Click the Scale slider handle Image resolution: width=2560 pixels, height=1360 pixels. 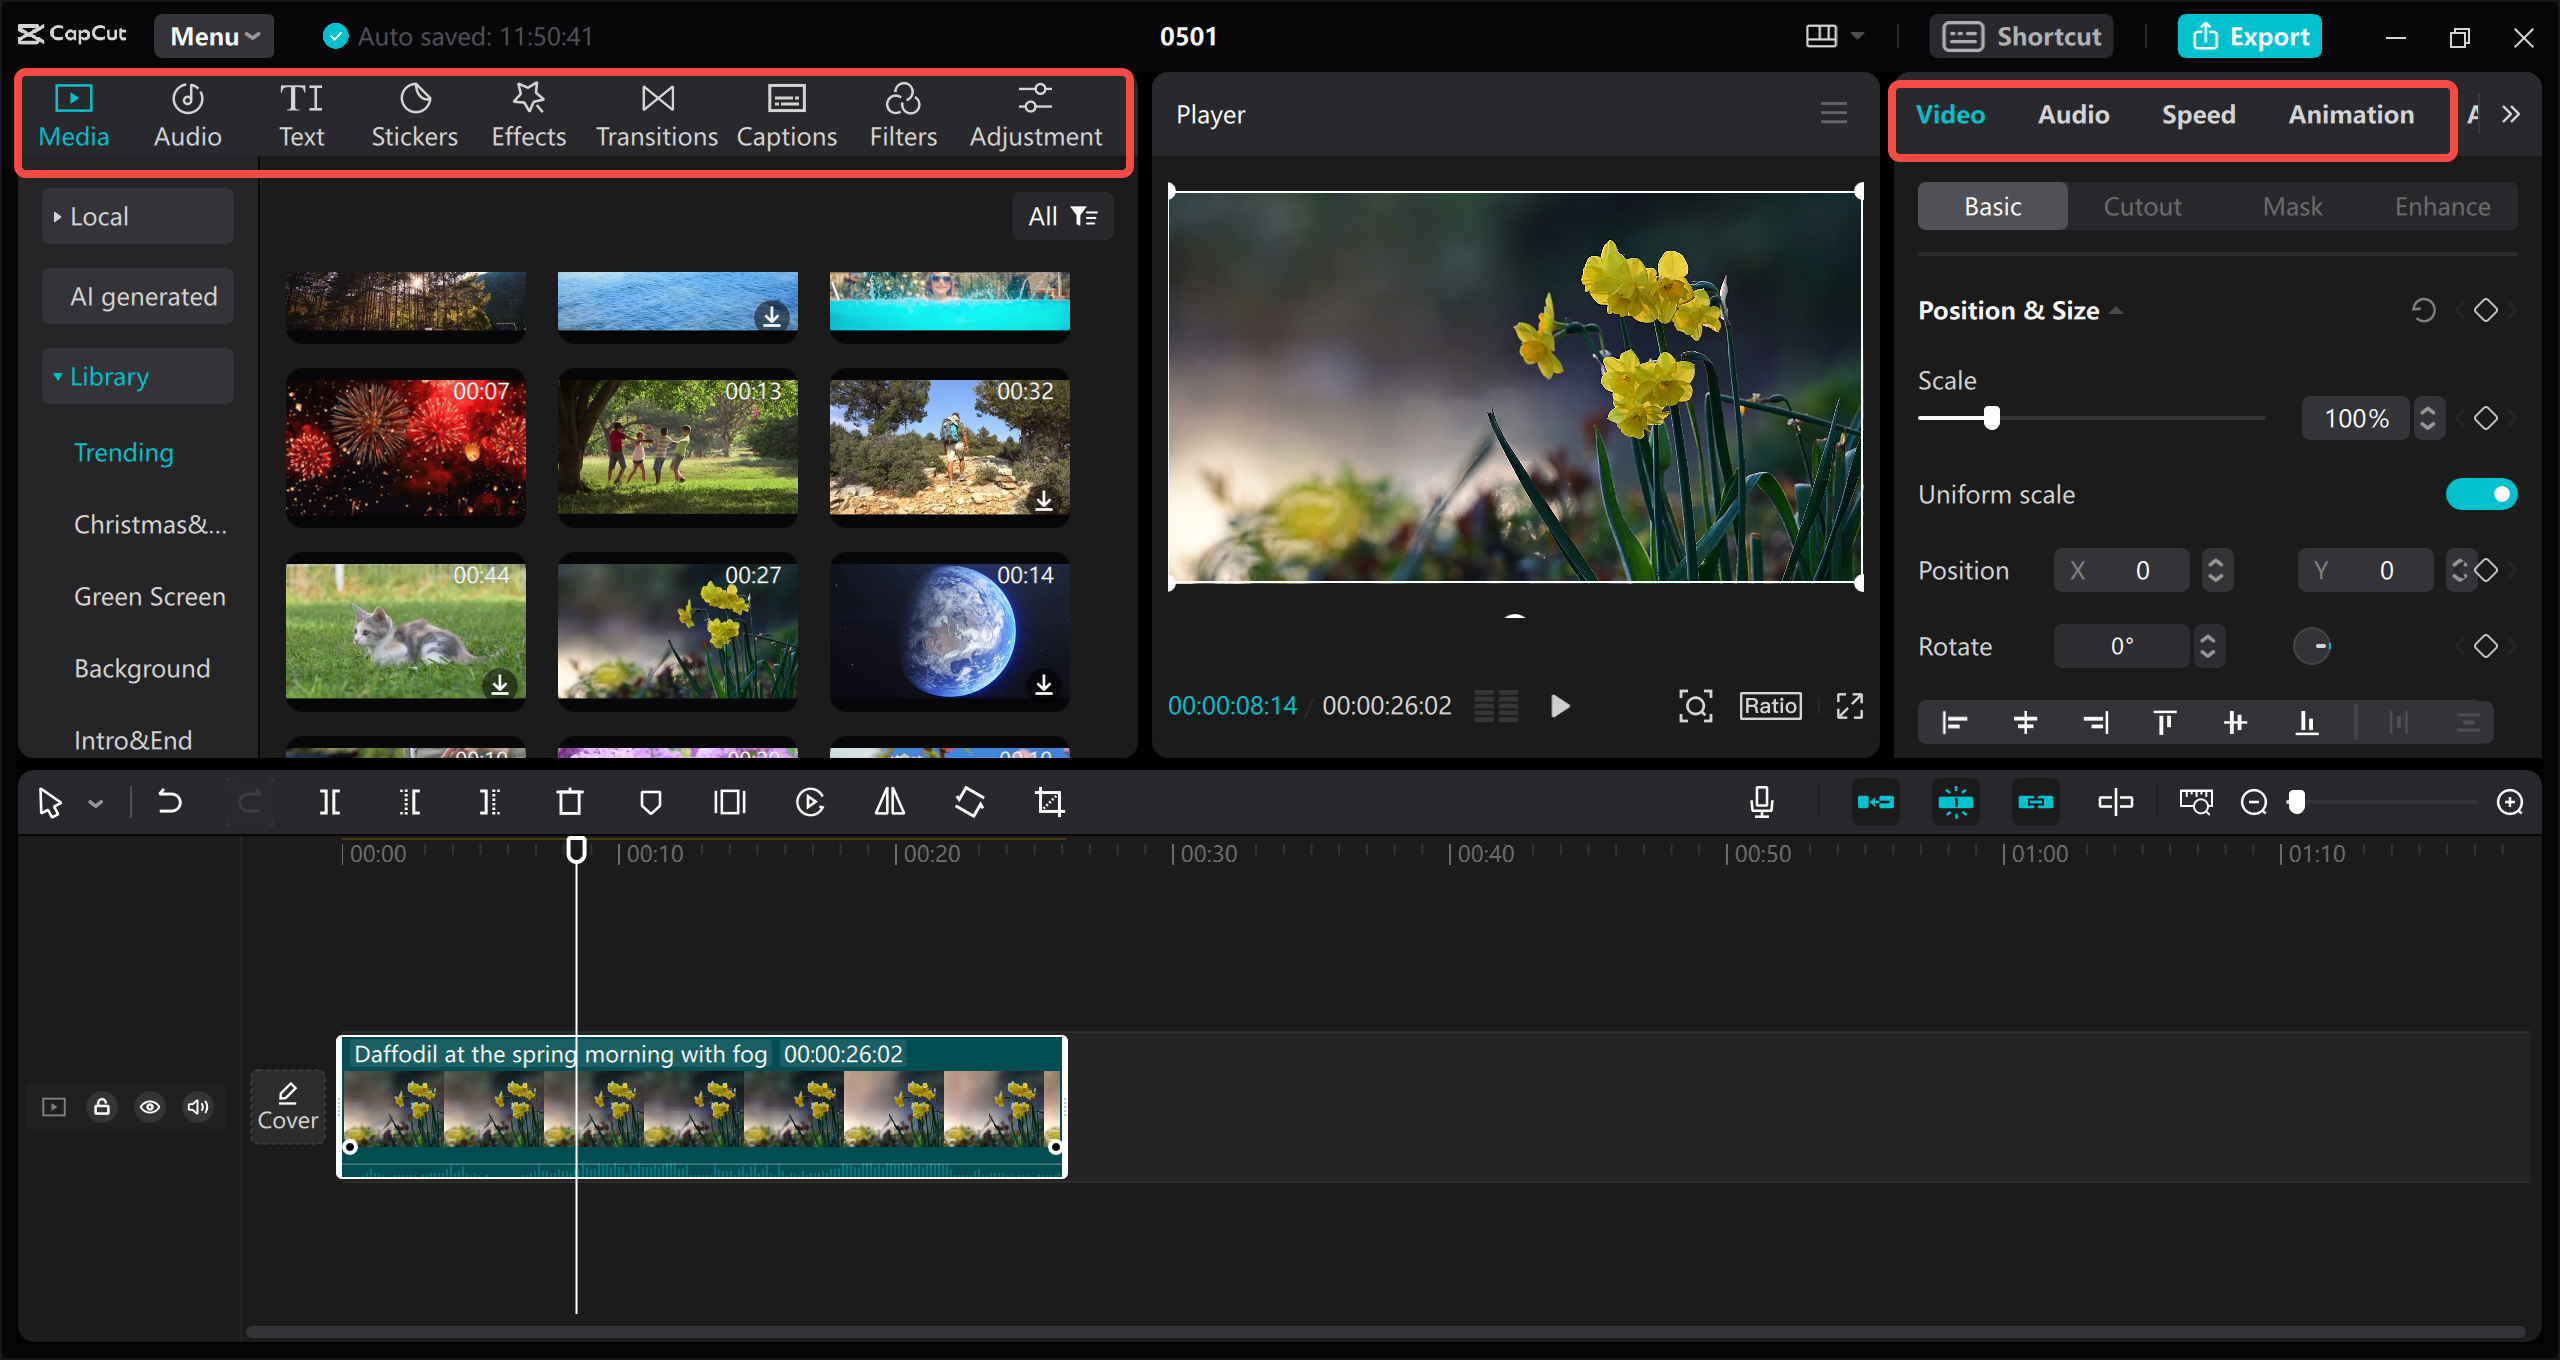(1992, 418)
